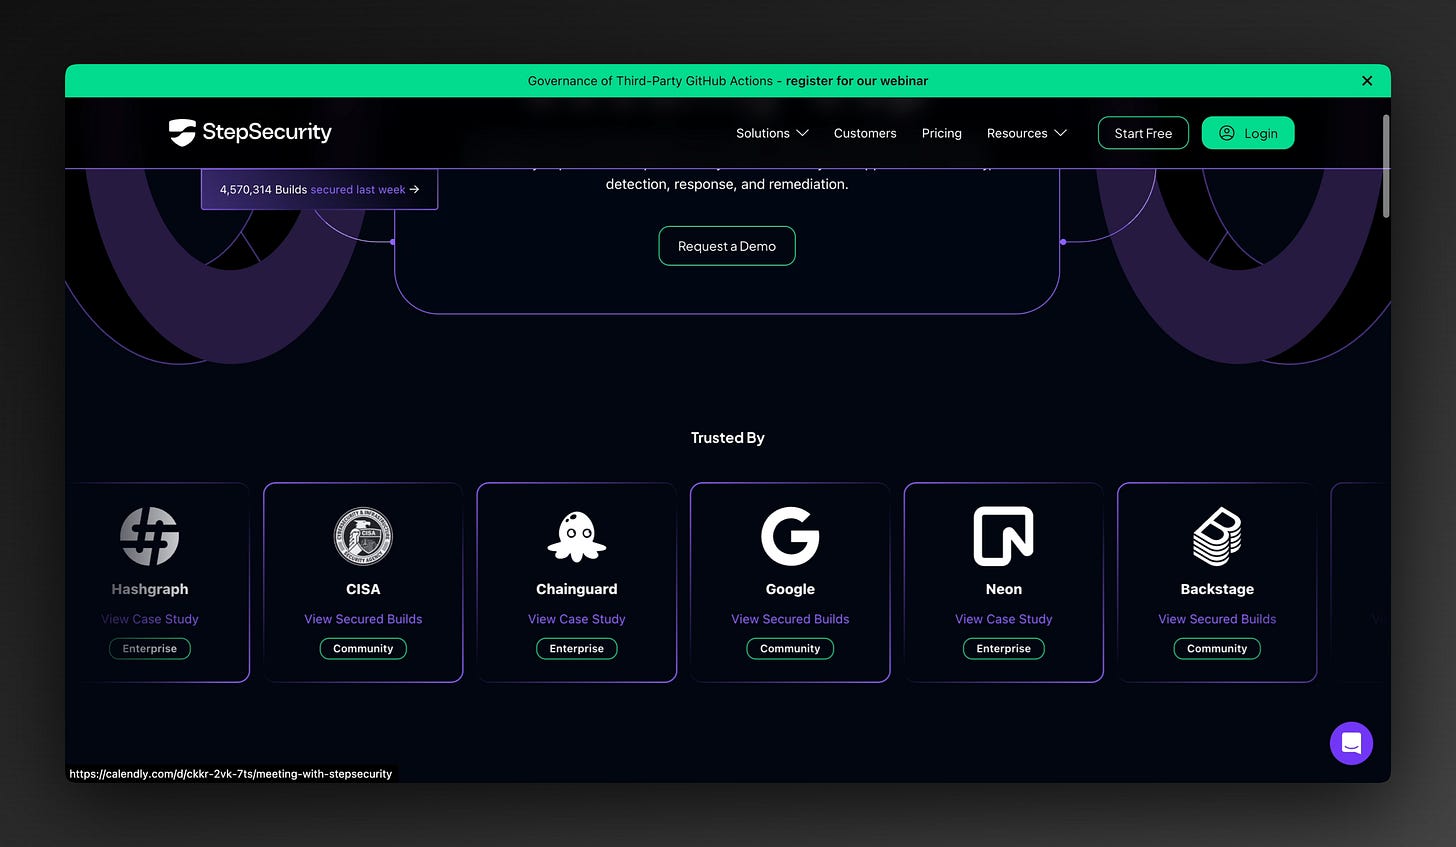The image size is (1456, 847).
Task: Close the green webinar banner
Action: (x=1367, y=81)
